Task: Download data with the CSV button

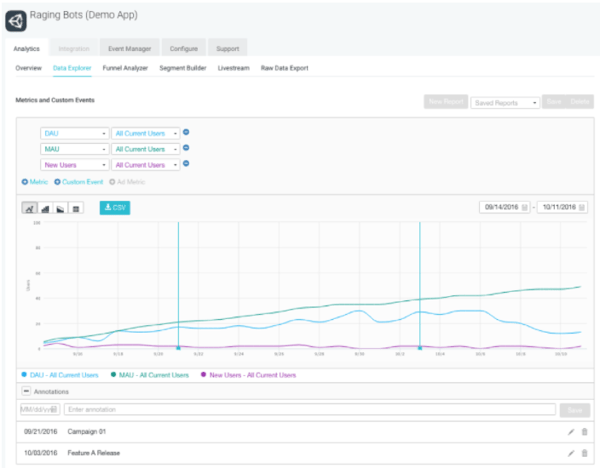Action: tap(115, 207)
